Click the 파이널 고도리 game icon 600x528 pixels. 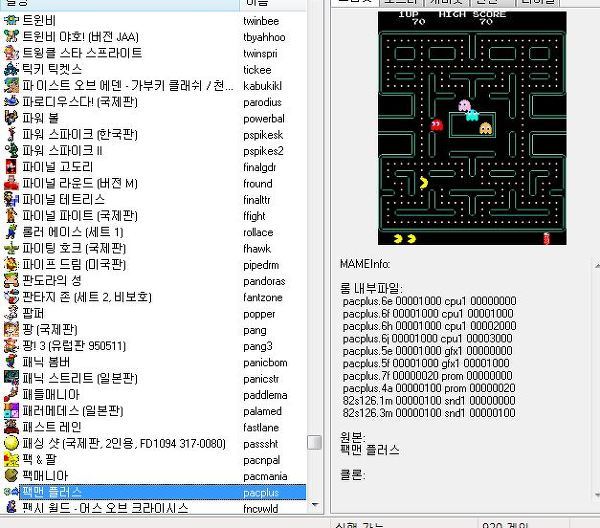point(11,166)
